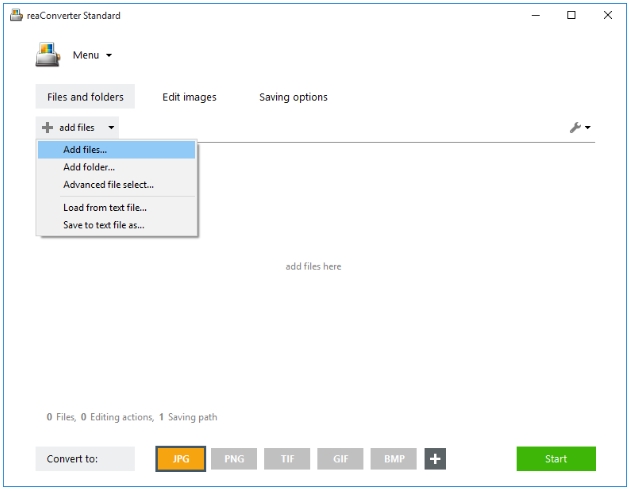Click the reaConverter title bar app icon
The width and height of the screenshot is (630, 491).
(x=16, y=15)
